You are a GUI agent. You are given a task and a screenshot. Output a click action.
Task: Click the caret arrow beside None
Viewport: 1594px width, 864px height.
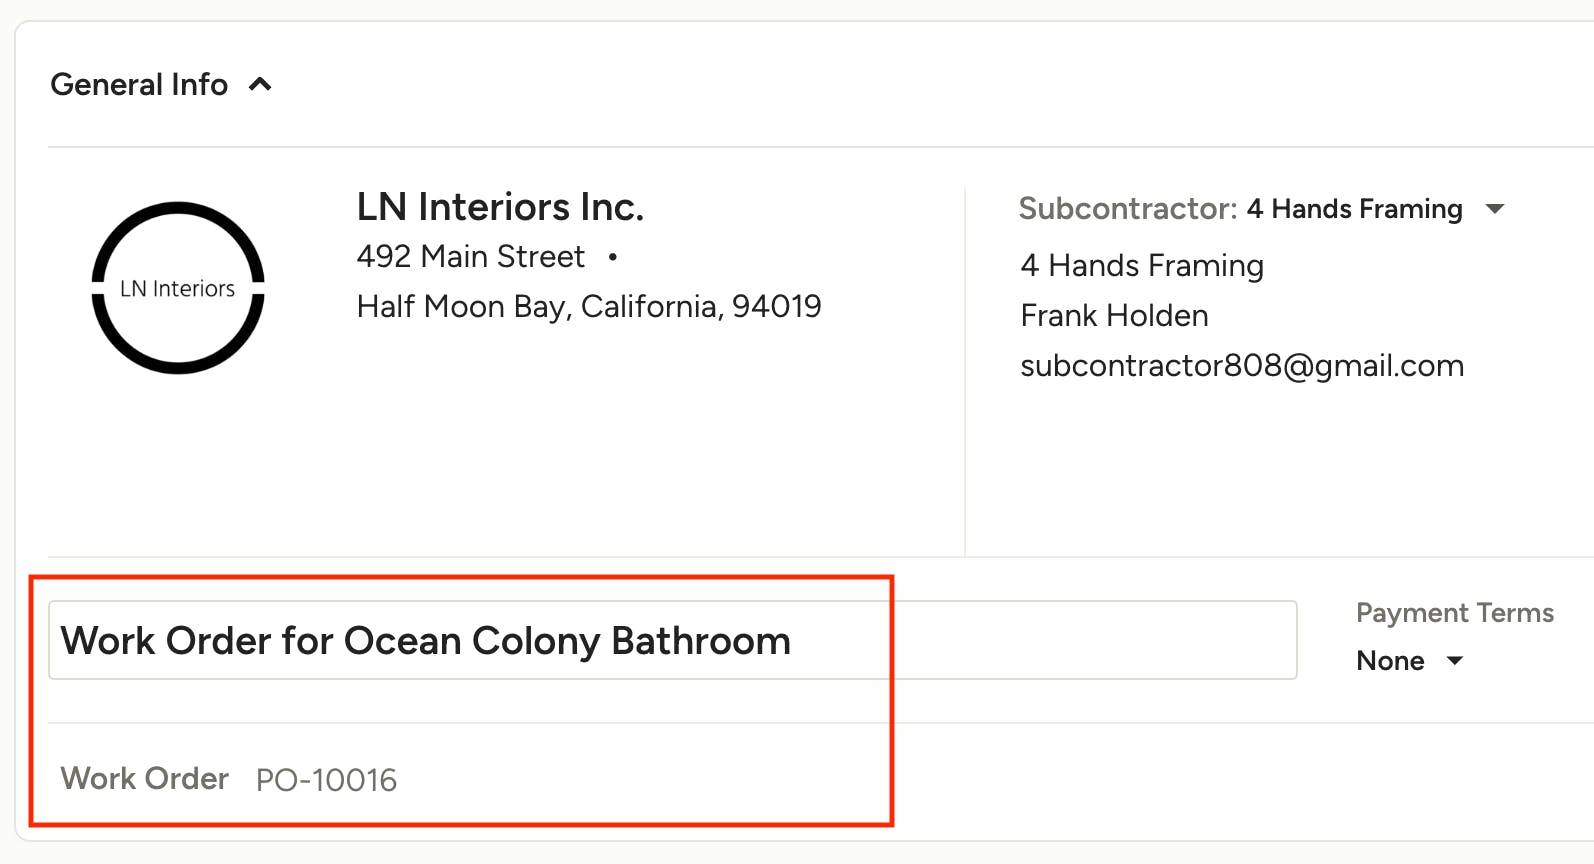[x=1455, y=661]
